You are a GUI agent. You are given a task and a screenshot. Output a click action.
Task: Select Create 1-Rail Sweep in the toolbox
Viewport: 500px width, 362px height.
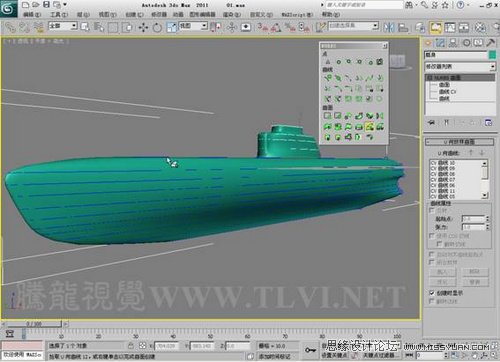pos(328,137)
